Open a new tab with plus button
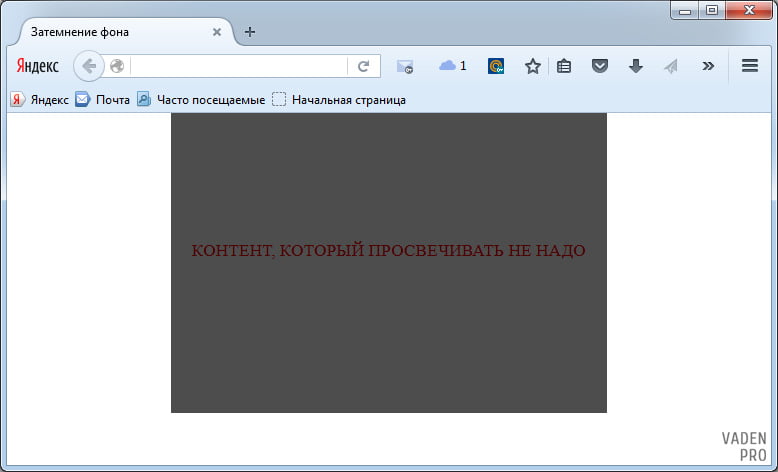778x472 pixels. pos(250,31)
